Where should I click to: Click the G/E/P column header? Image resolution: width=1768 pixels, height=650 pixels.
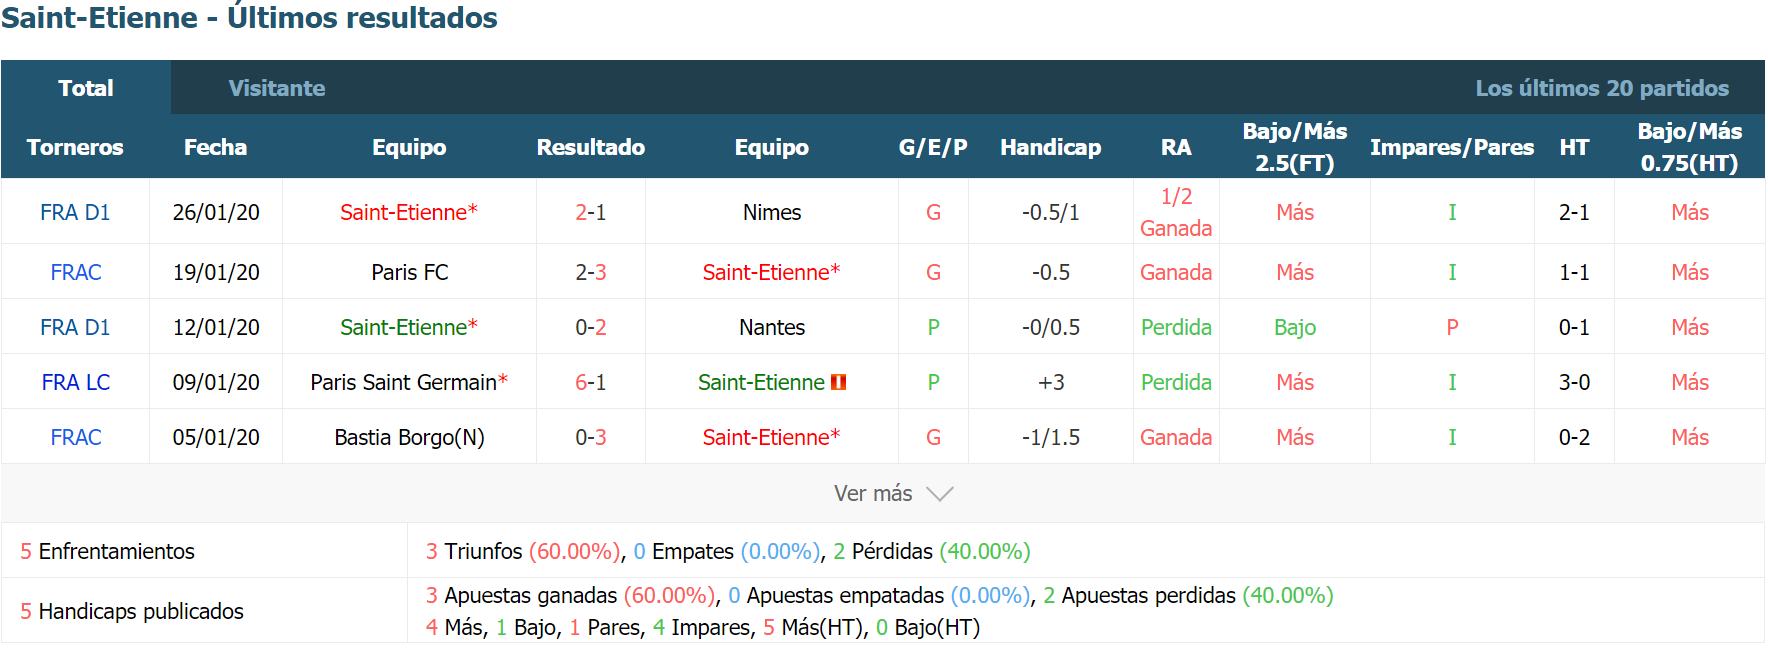tap(933, 147)
